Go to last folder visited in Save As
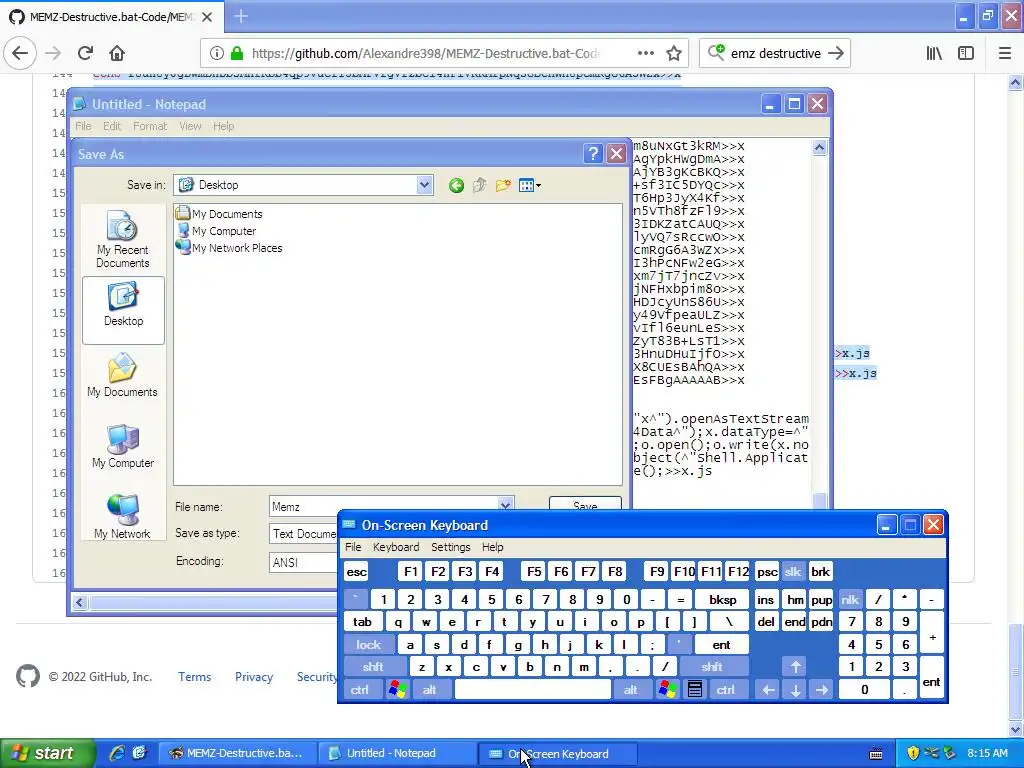The width and height of the screenshot is (1024, 768). pyautogui.click(x=456, y=185)
